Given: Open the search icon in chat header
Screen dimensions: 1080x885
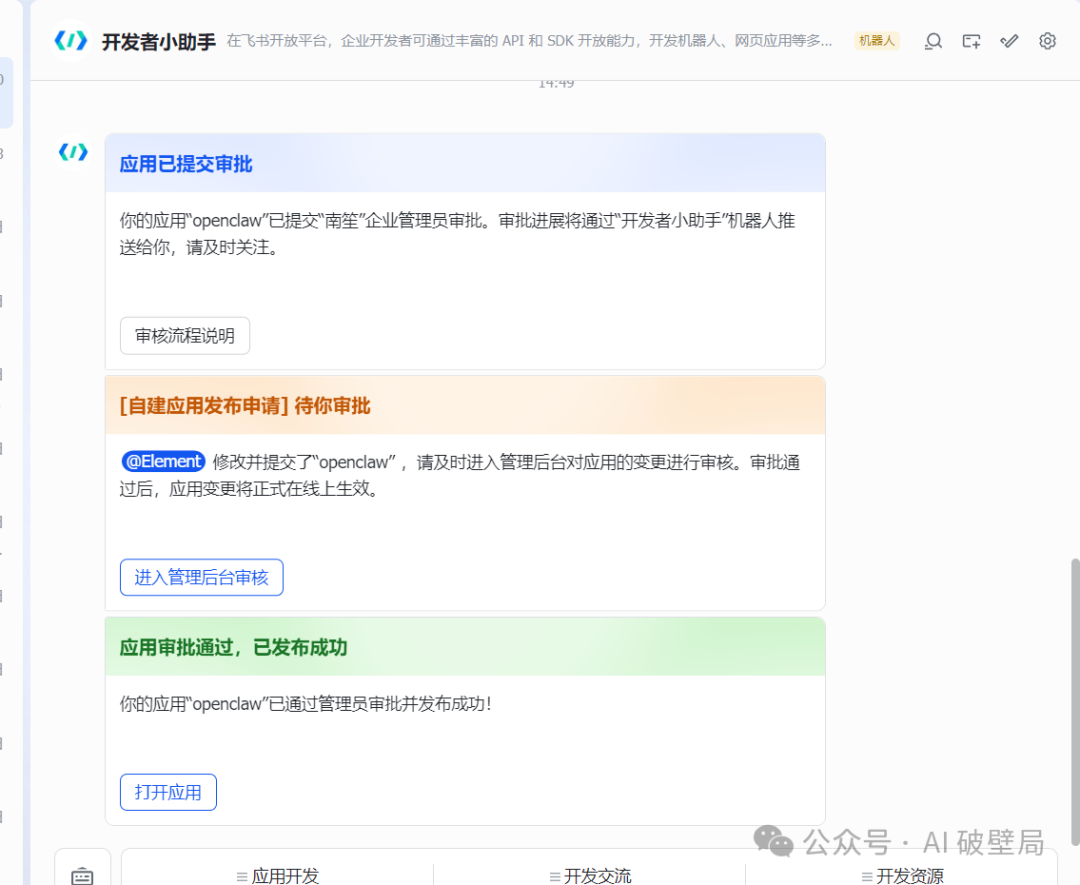Looking at the screenshot, I should click(933, 41).
